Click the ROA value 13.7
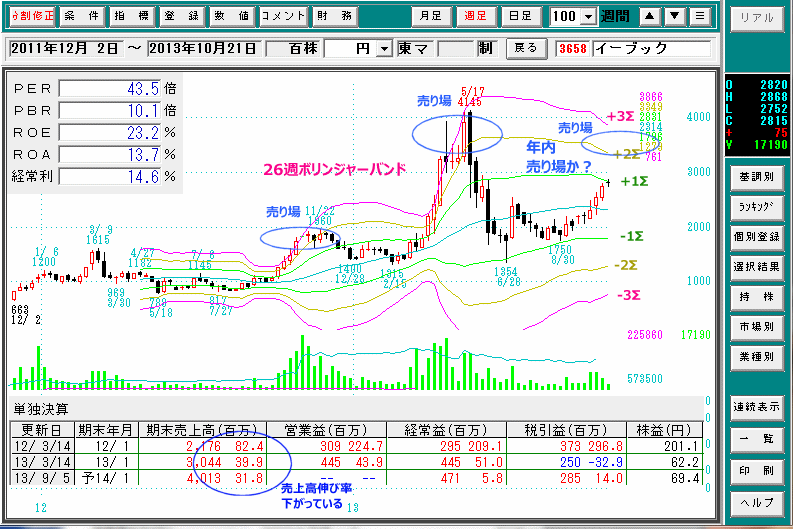The width and height of the screenshot is (793, 529). click(x=110, y=154)
